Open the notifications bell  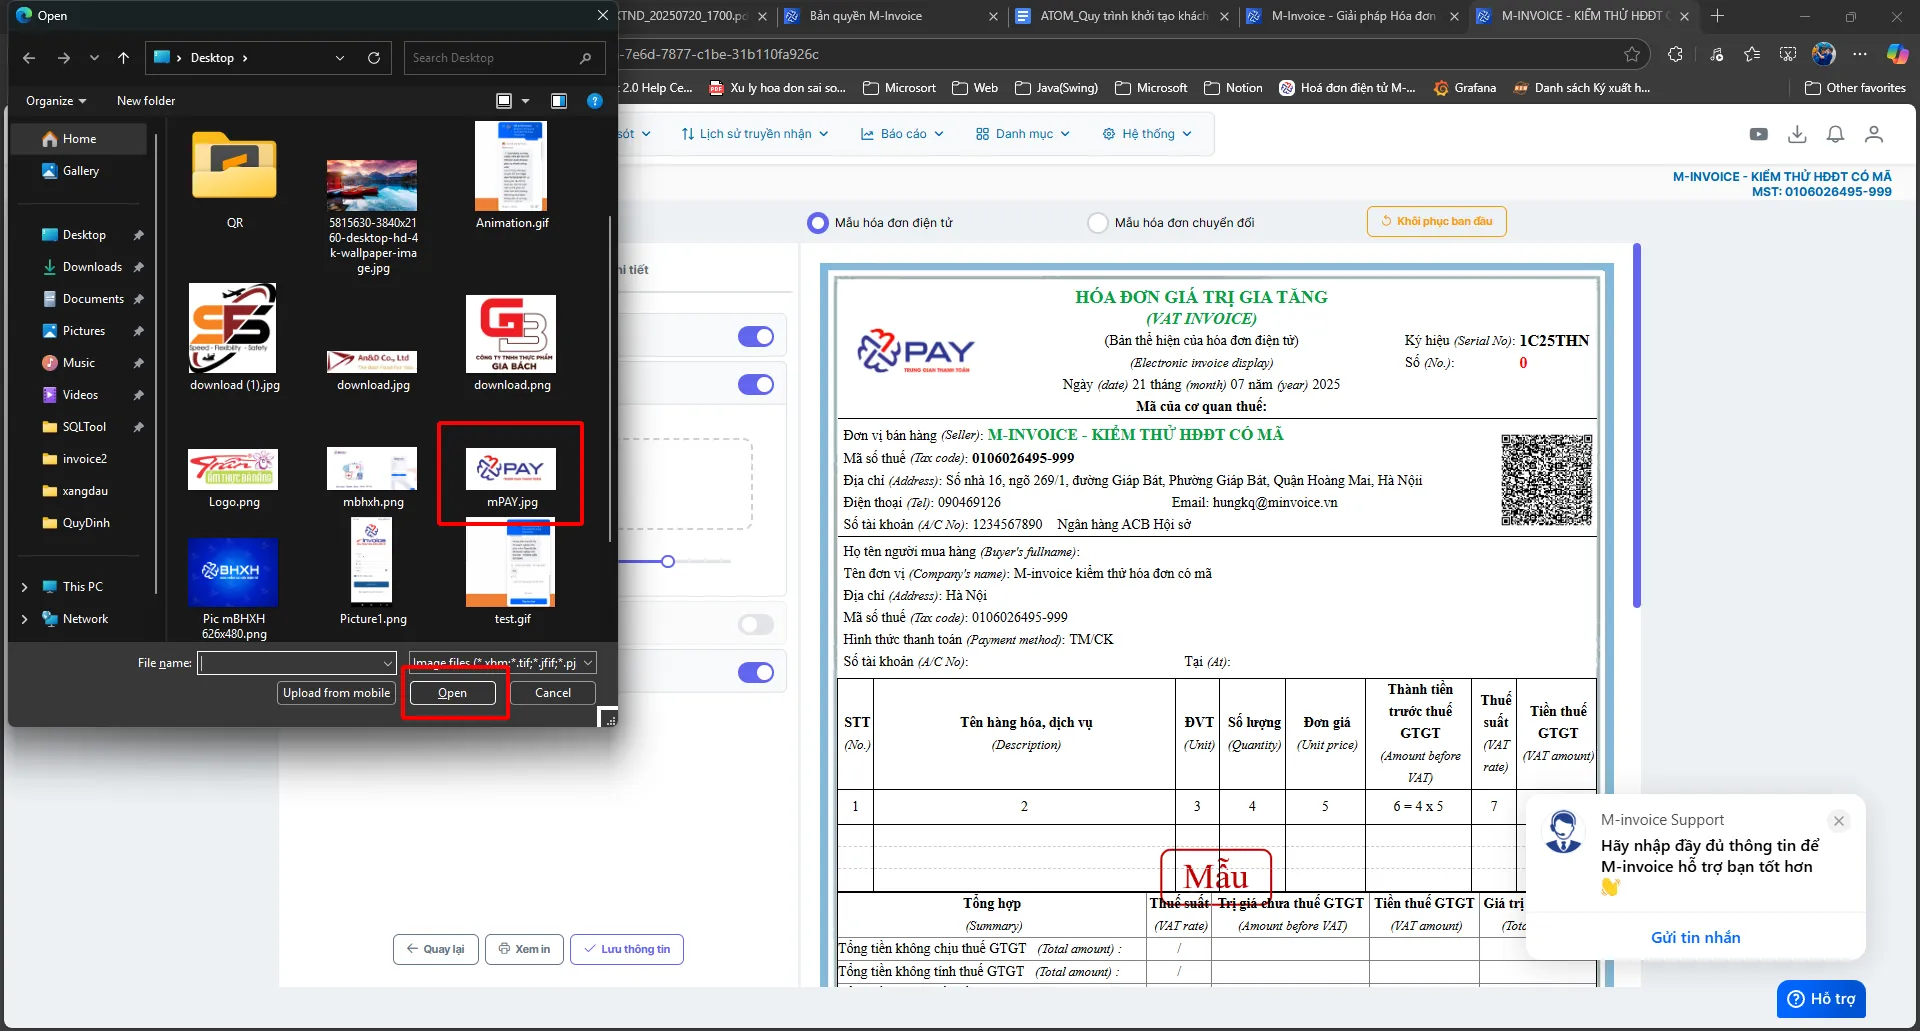[x=1835, y=134]
